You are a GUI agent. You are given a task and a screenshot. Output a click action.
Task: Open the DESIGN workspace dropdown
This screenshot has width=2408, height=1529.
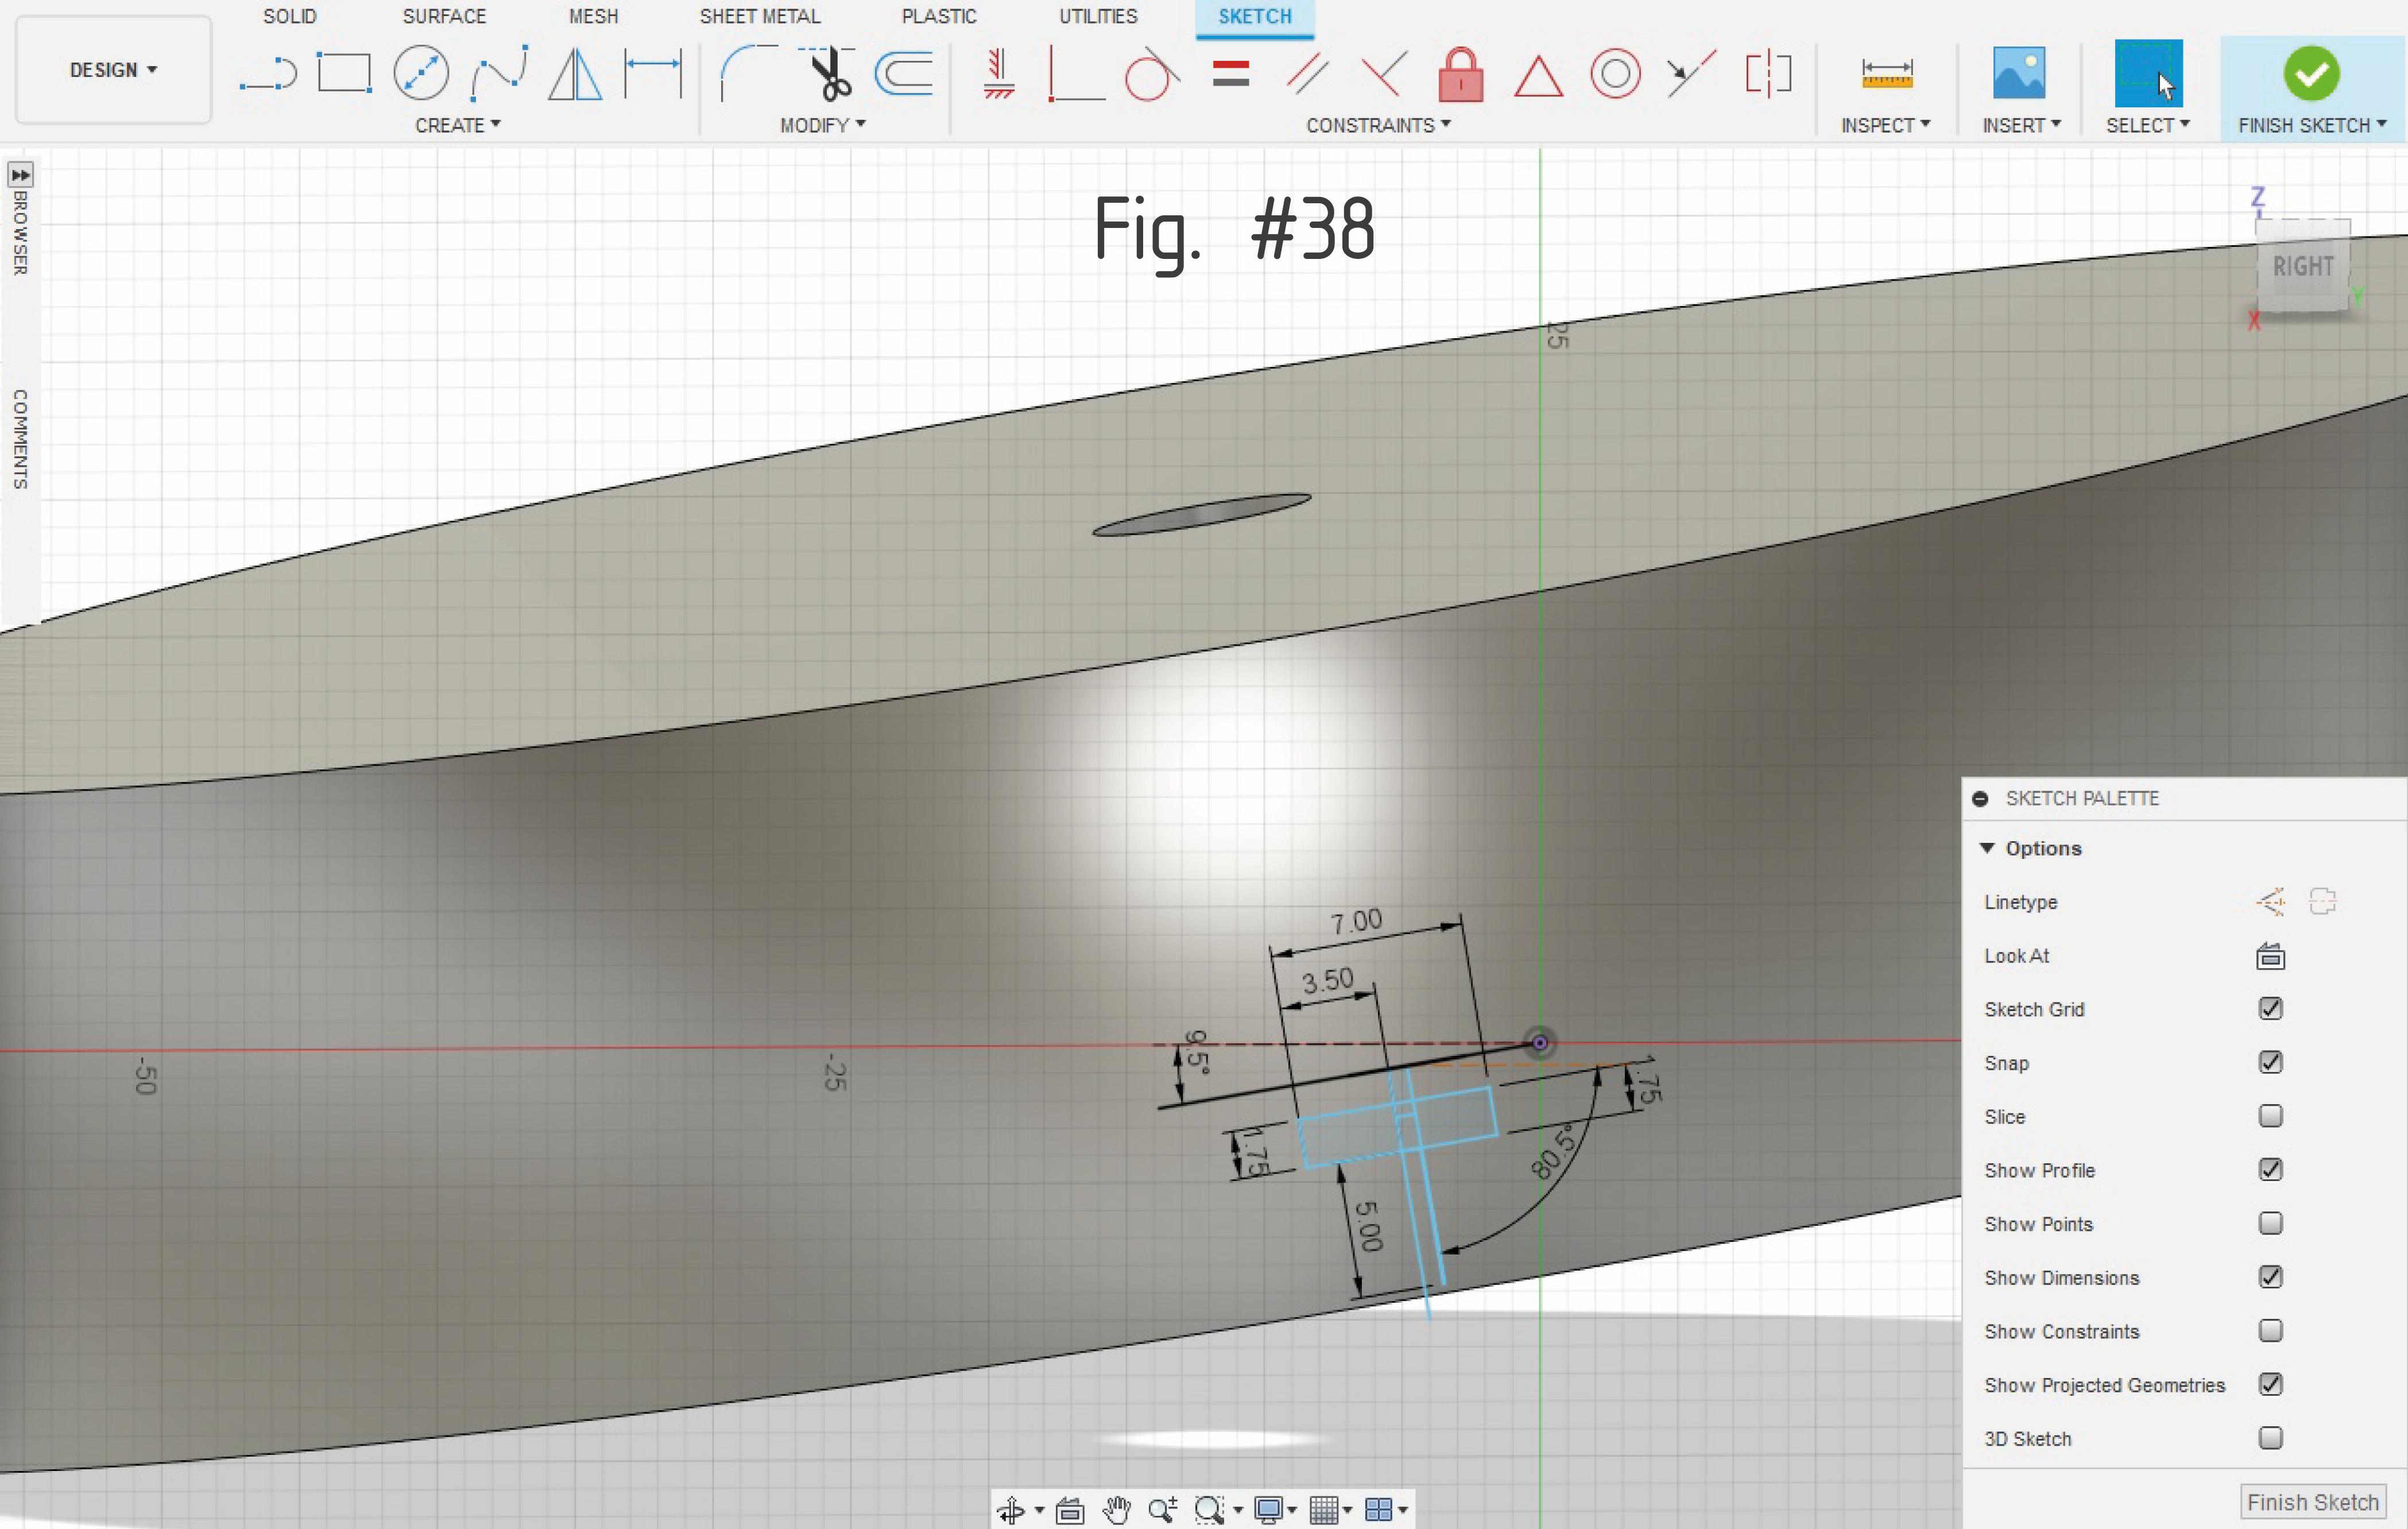tap(113, 70)
